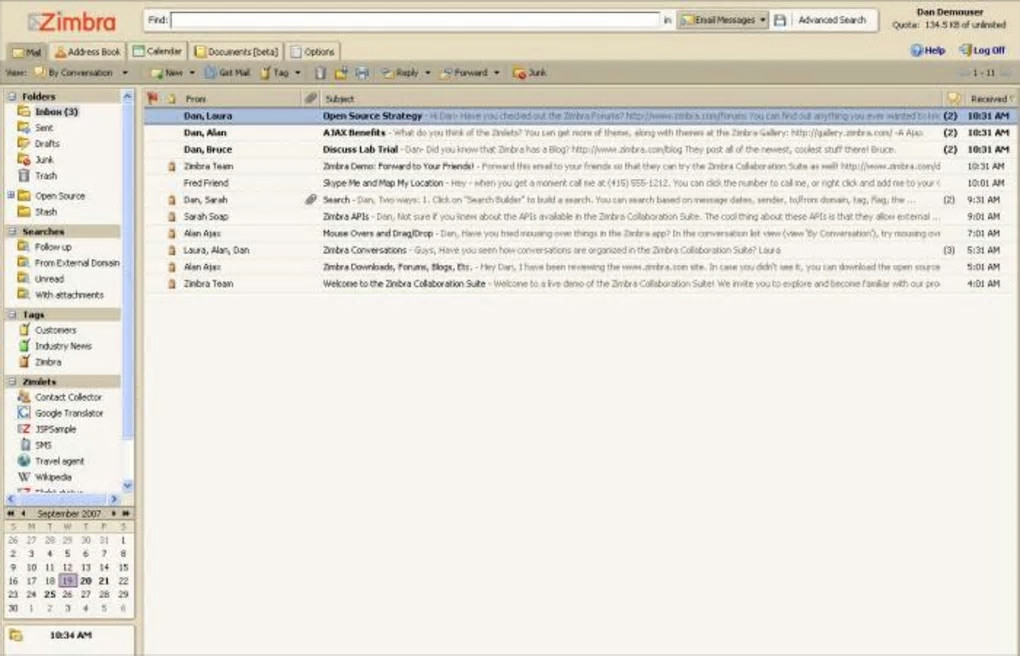Click the Delete (trash can) toolbar icon
This screenshot has width=1020, height=656.
[320, 73]
